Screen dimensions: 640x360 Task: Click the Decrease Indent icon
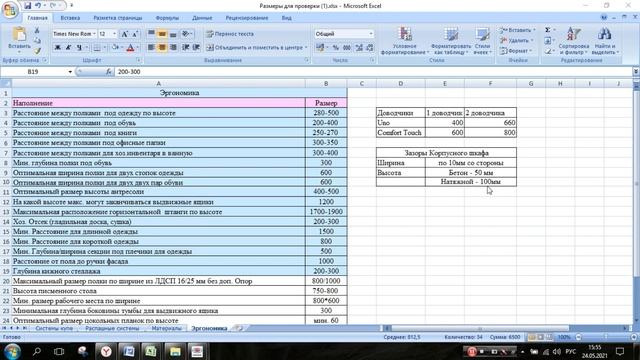pos(186,48)
